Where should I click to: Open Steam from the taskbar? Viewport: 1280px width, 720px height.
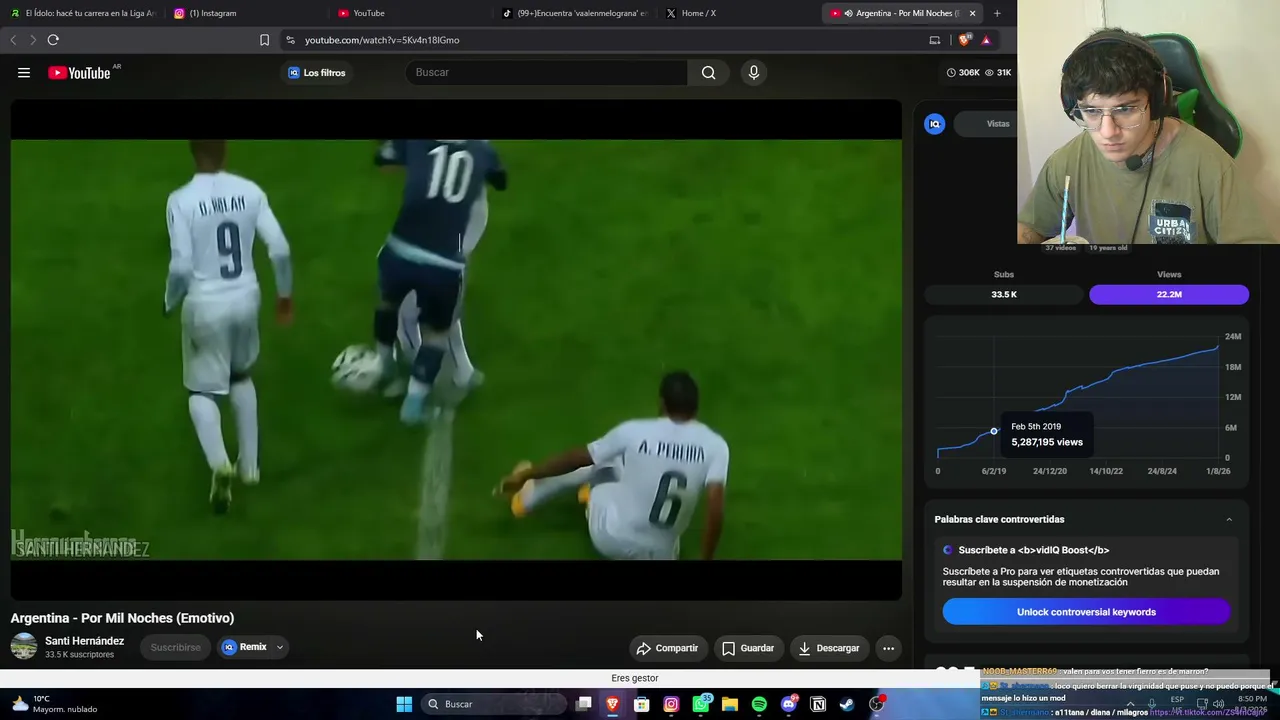click(x=847, y=704)
